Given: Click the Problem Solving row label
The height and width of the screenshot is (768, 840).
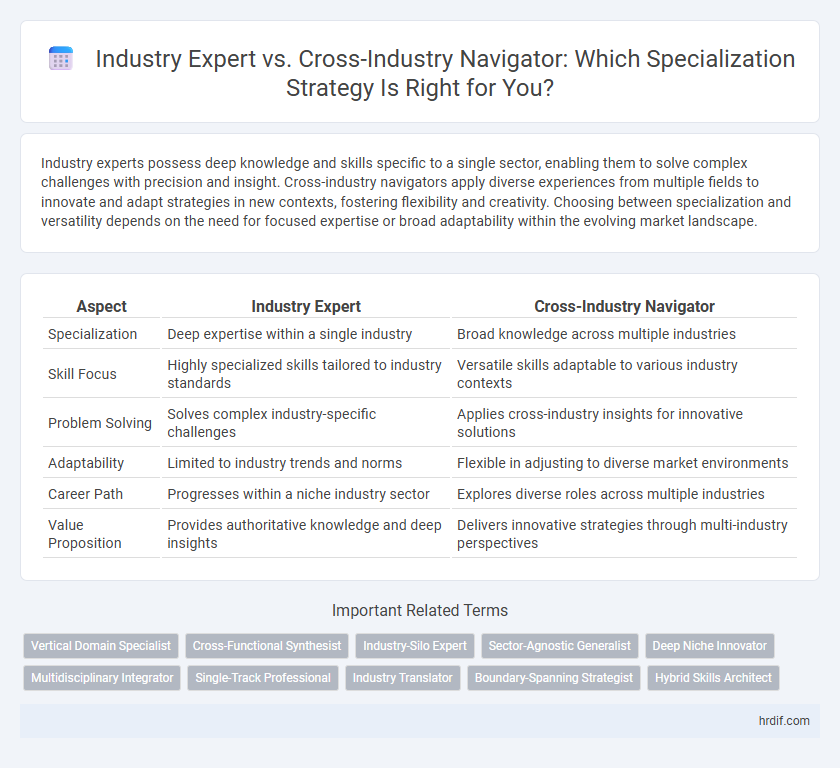Looking at the screenshot, I should 101,423.
